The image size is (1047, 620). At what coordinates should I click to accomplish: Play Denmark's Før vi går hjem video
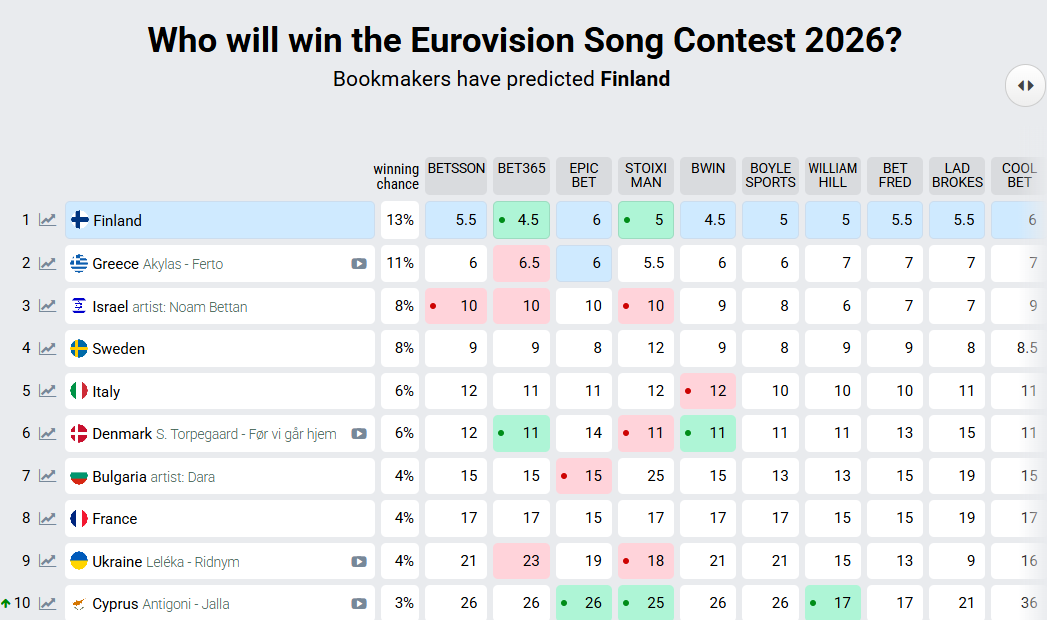coord(359,434)
